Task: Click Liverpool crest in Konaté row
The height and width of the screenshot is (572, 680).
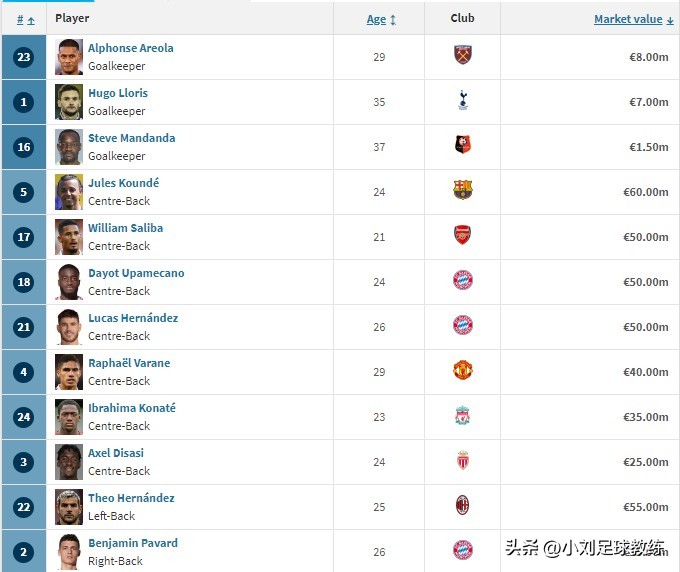Action: coord(462,416)
